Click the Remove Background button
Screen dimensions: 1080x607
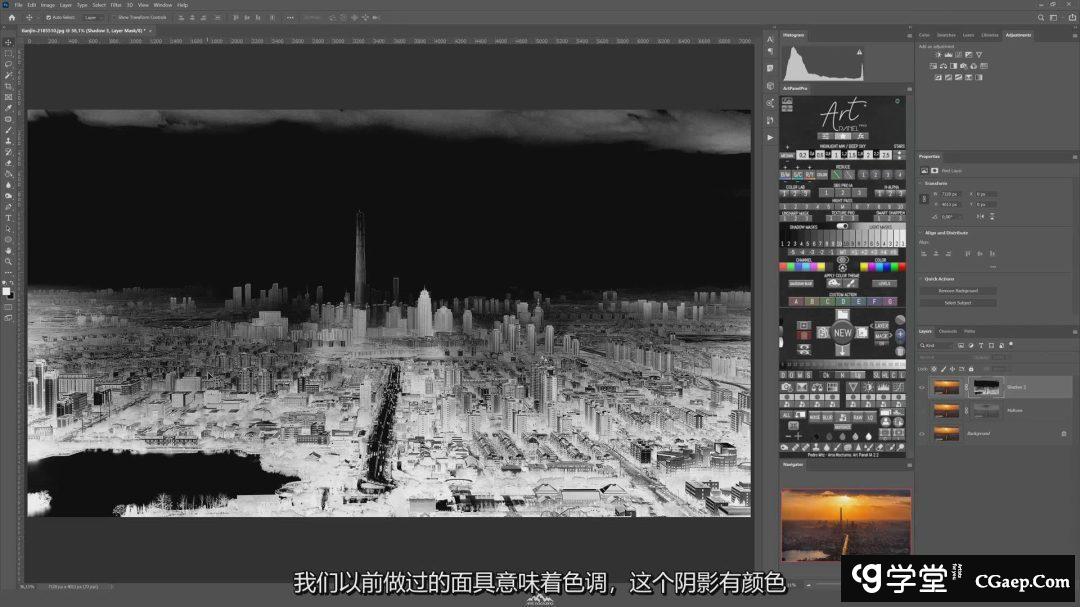(x=958, y=291)
